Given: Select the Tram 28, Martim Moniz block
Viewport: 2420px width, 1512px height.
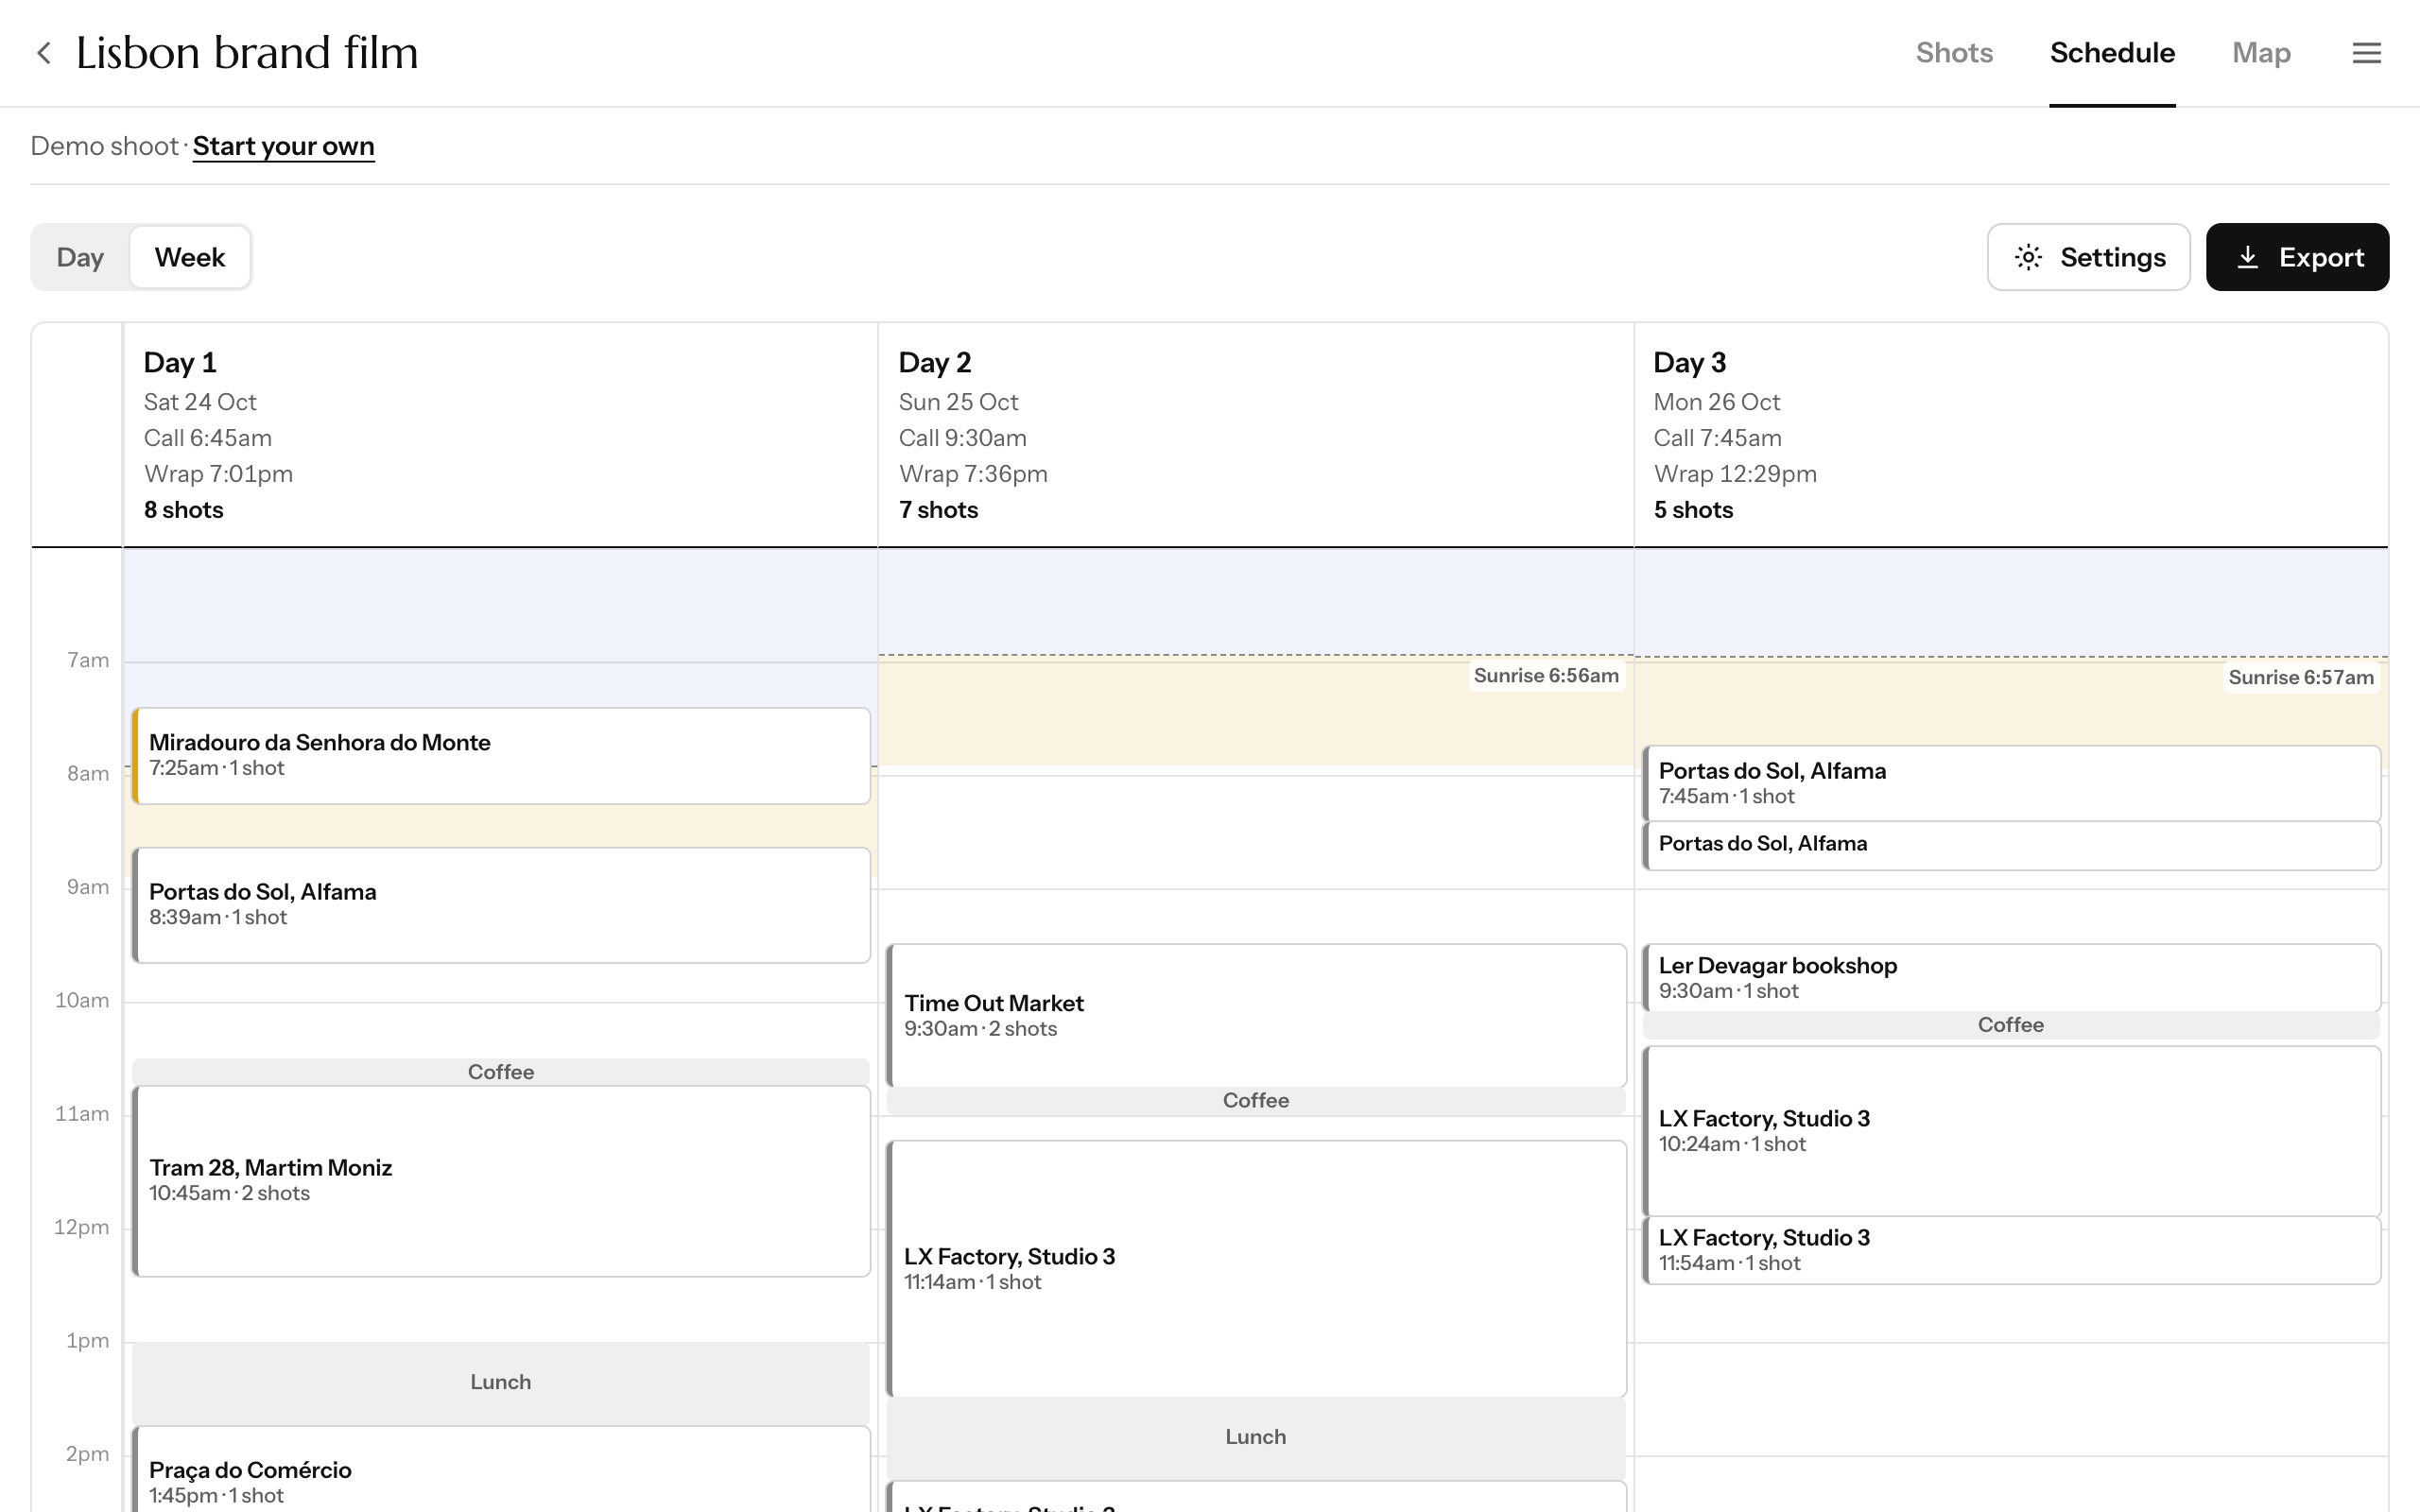Looking at the screenshot, I should click(501, 1181).
